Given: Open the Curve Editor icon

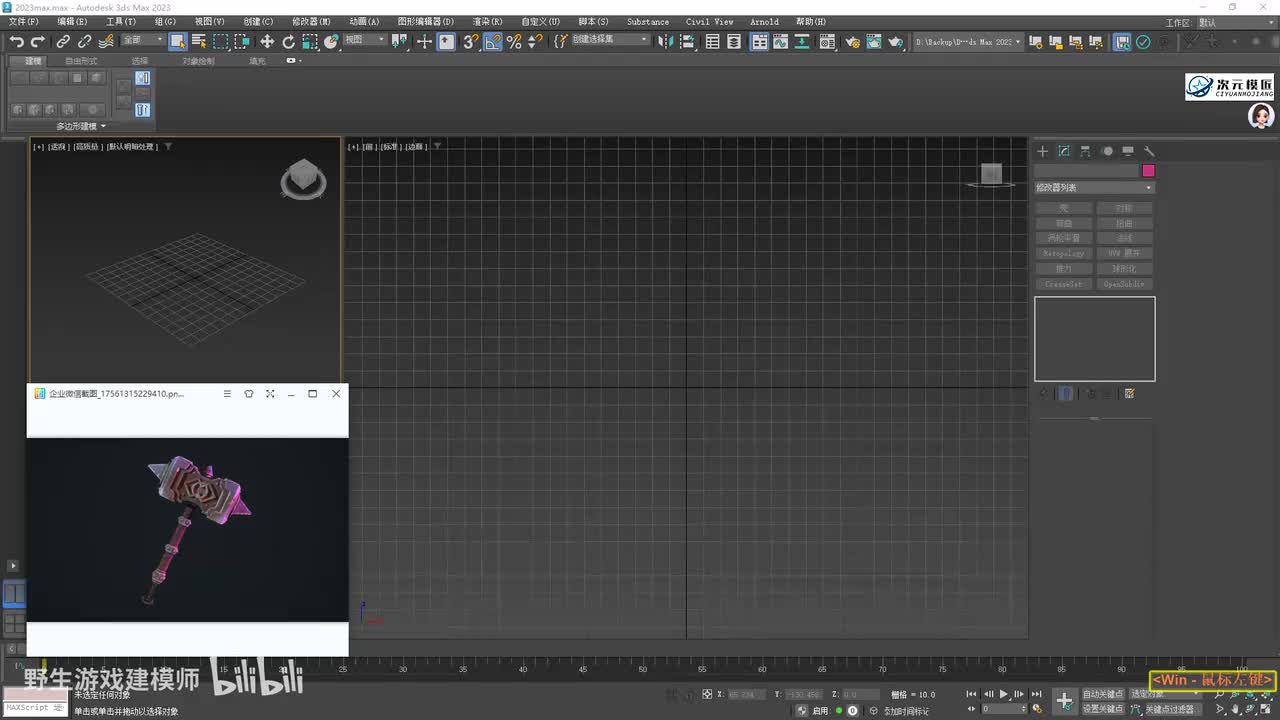Looking at the screenshot, I should [x=781, y=42].
